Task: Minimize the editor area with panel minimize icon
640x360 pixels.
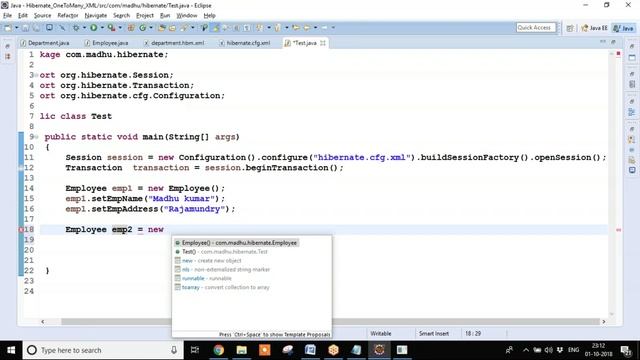Action: [603, 42]
